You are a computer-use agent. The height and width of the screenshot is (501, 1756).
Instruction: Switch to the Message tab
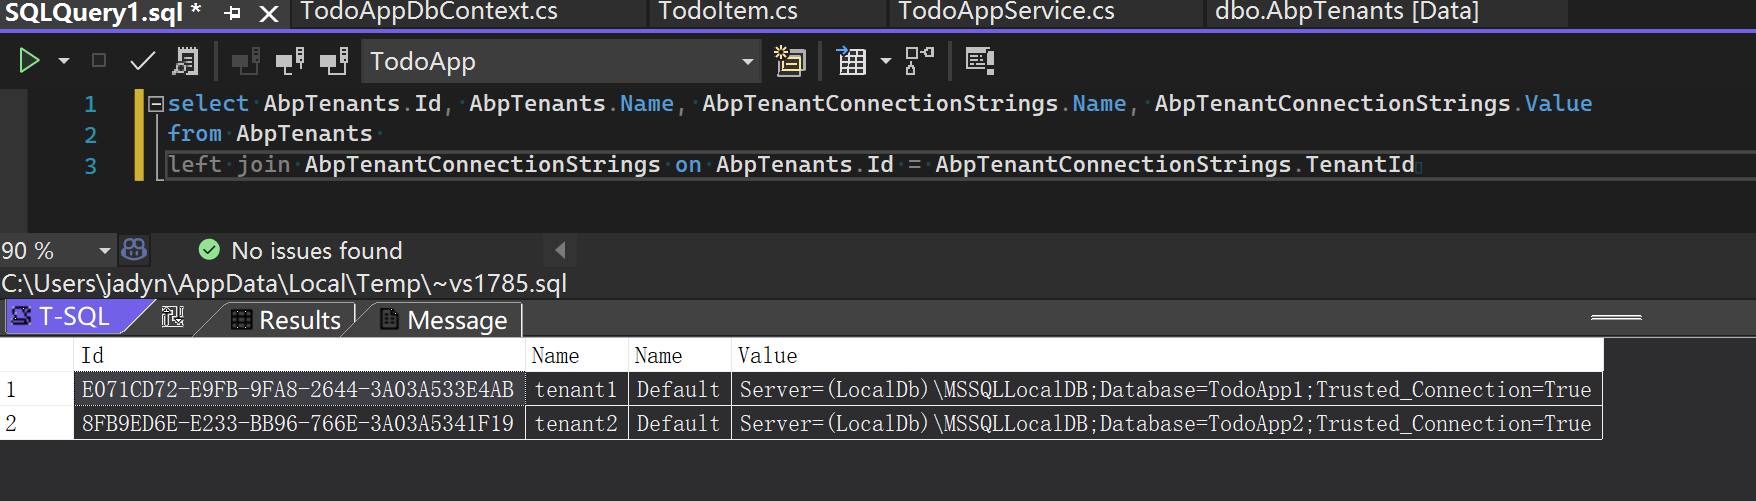pos(444,320)
